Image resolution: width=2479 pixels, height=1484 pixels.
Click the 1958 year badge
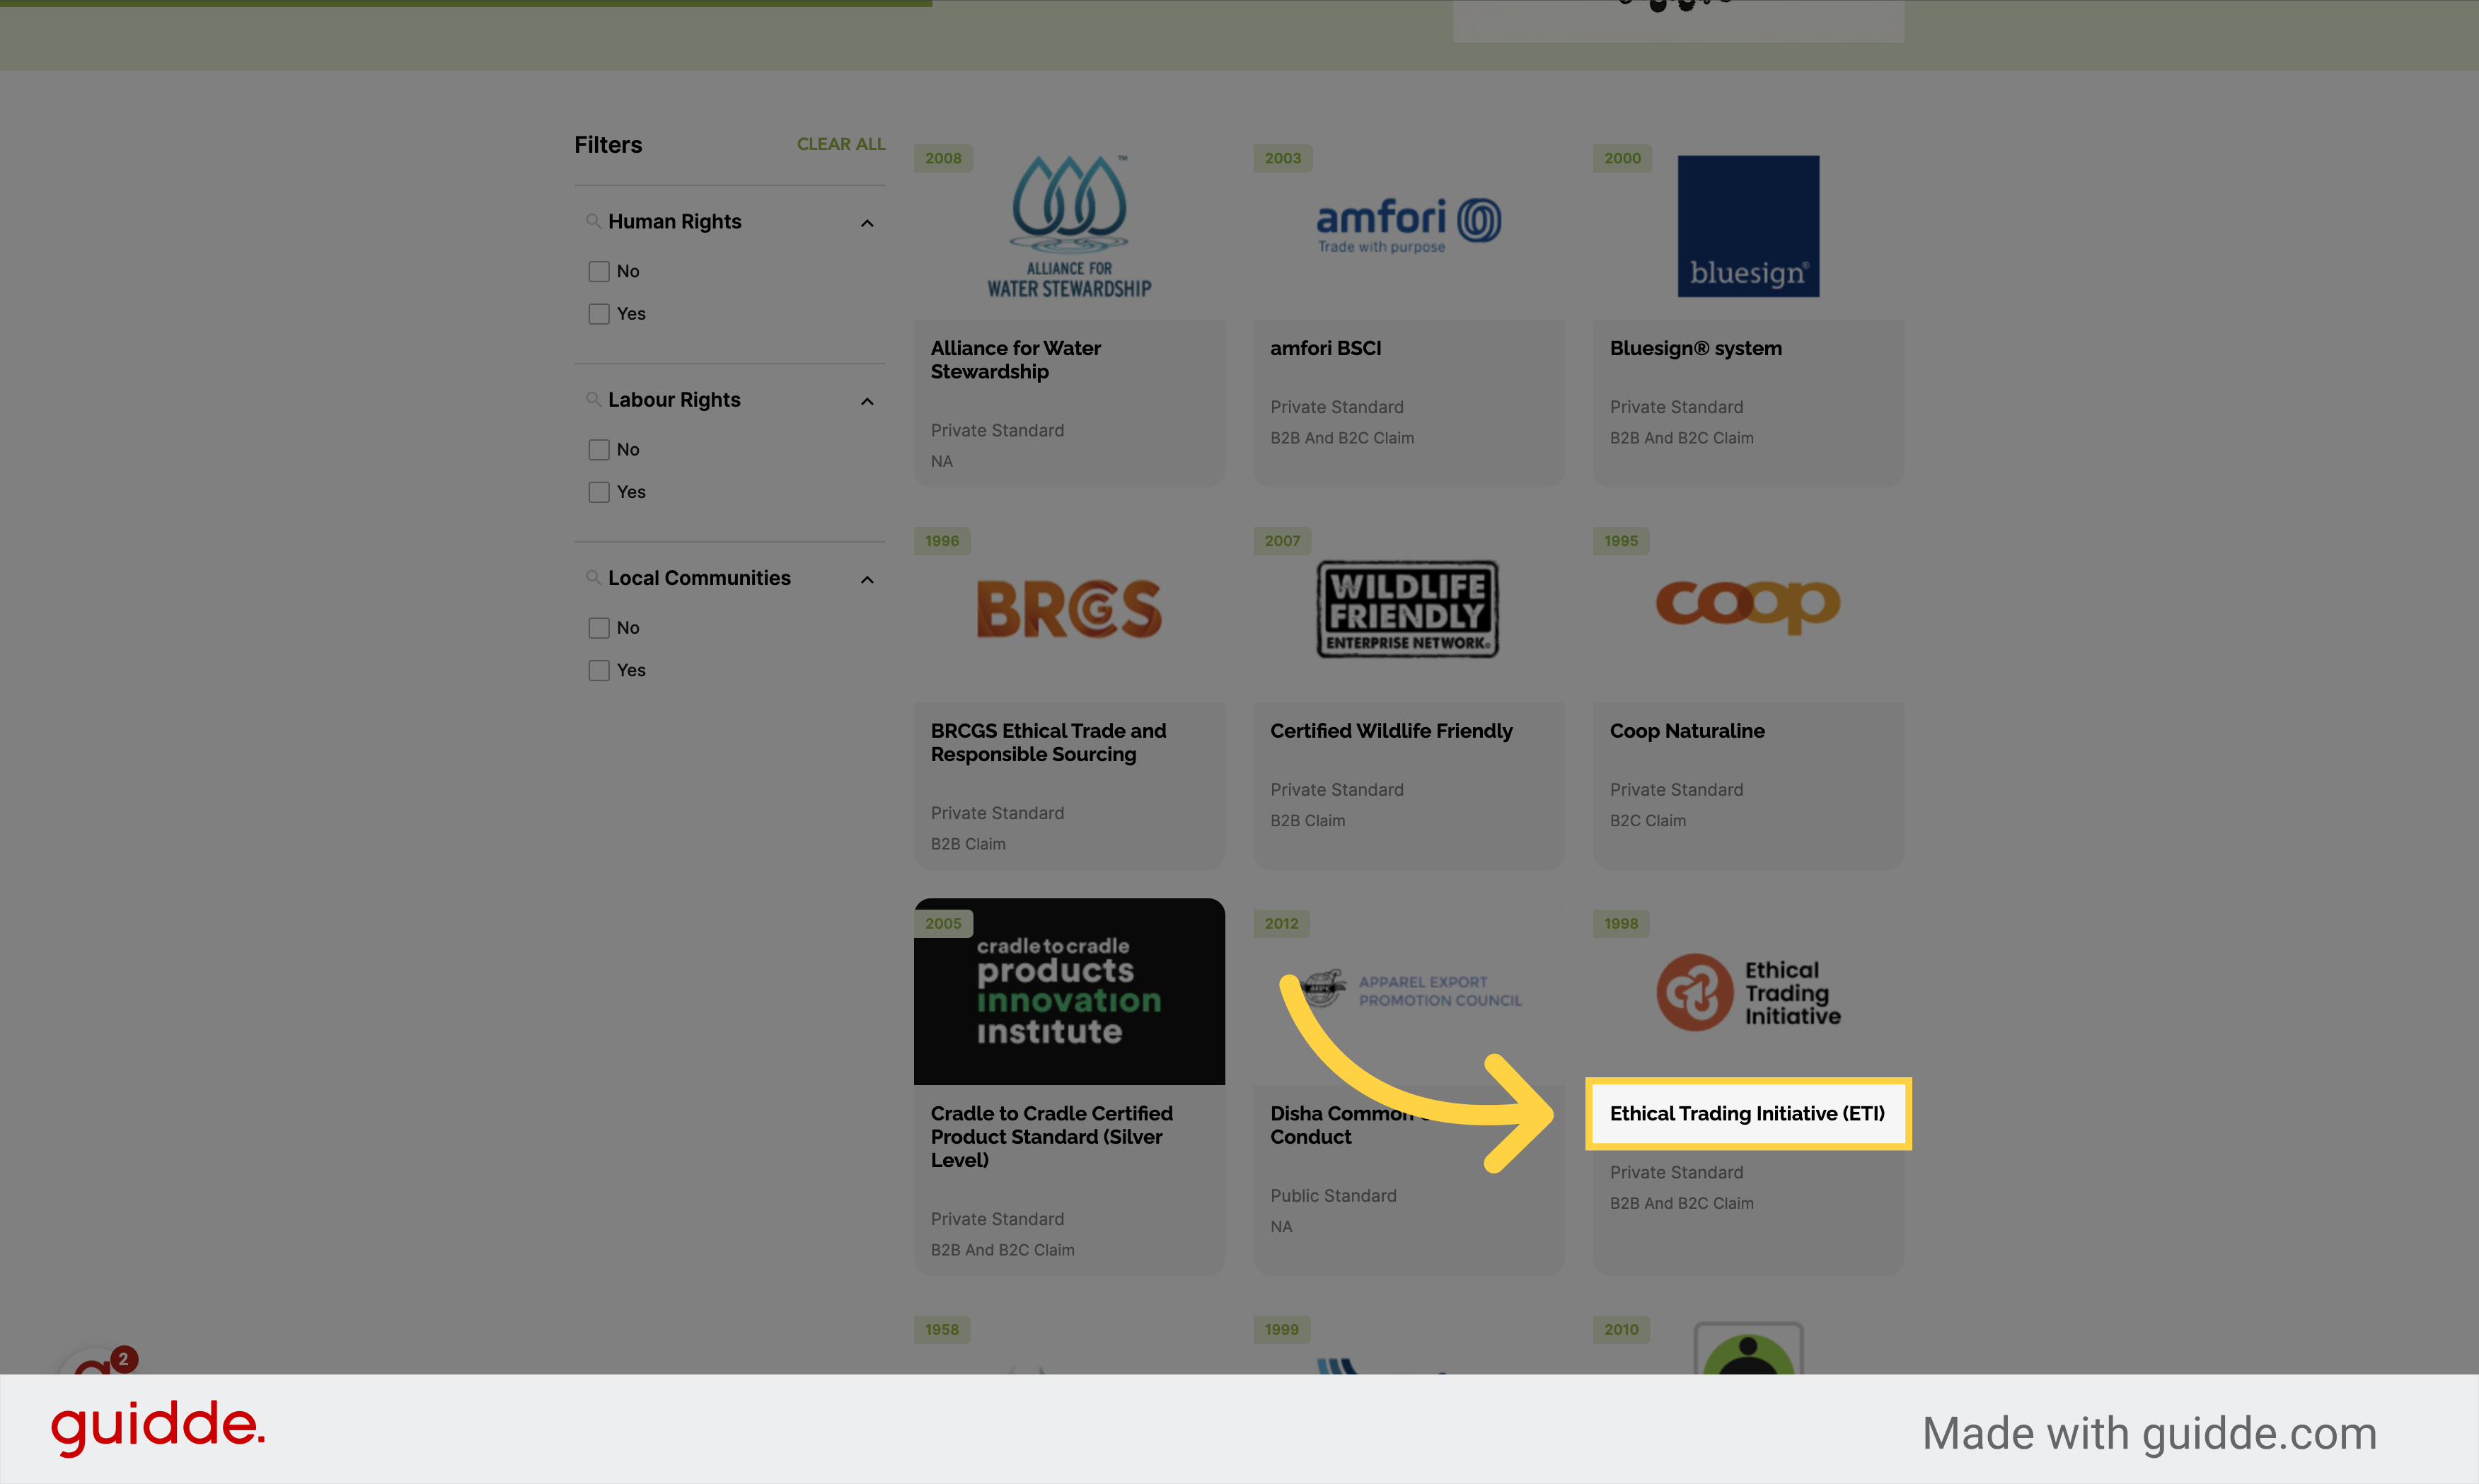tap(942, 1329)
